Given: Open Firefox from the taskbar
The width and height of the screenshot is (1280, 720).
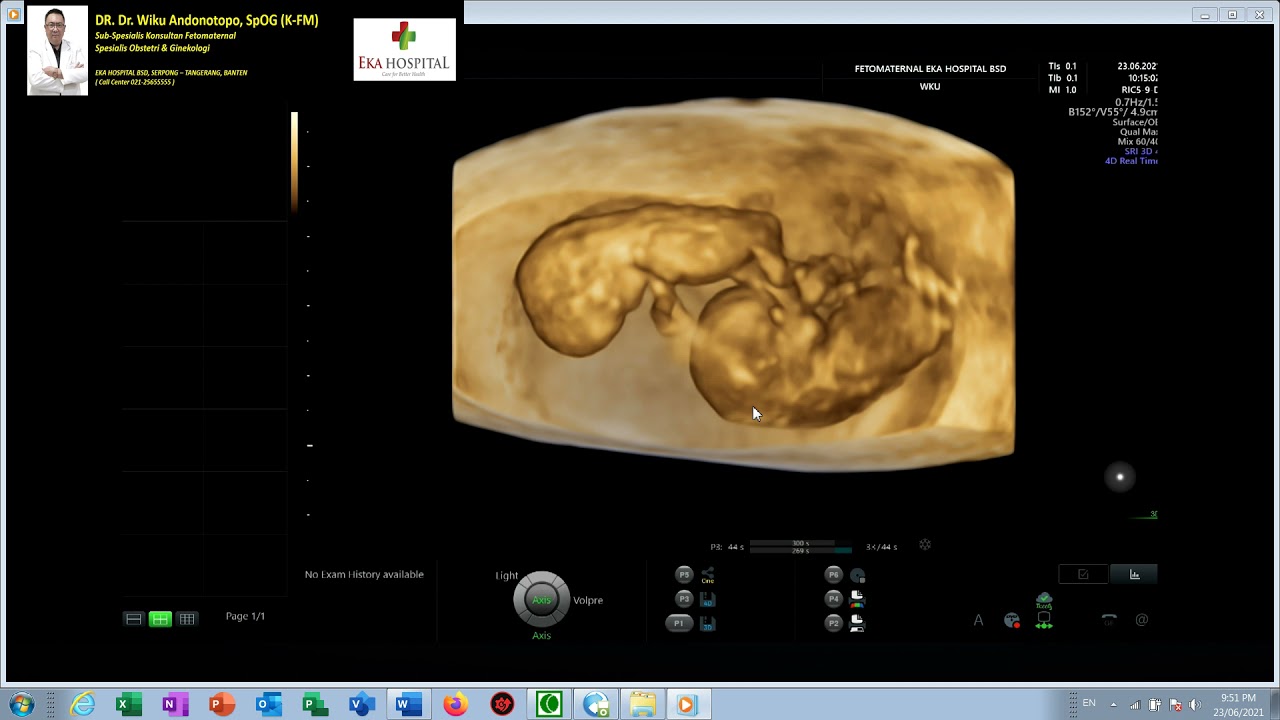Looking at the screenshot, I should (455, 705).
